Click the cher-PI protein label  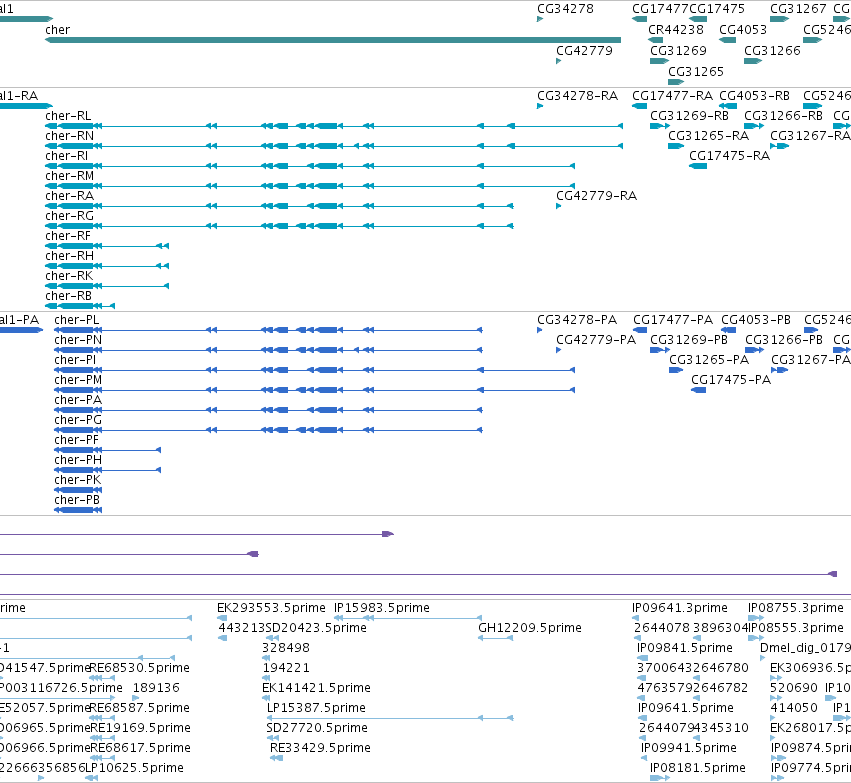(x=75, y=360)
